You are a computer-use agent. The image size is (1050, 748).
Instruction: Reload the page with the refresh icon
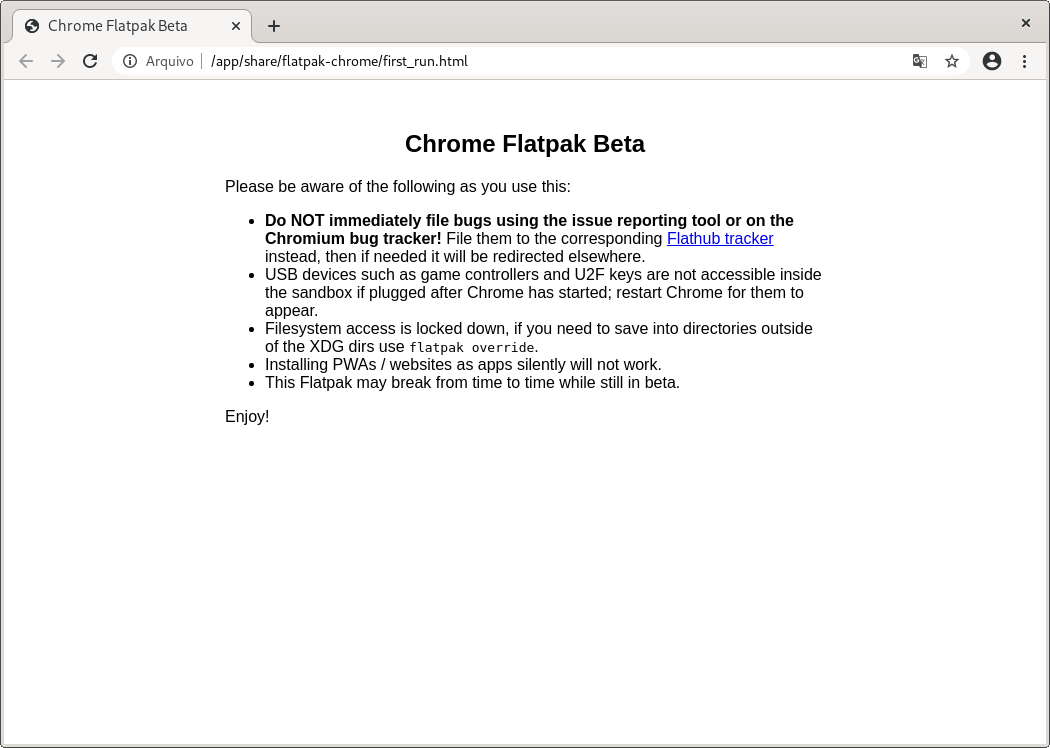[90, 61]
